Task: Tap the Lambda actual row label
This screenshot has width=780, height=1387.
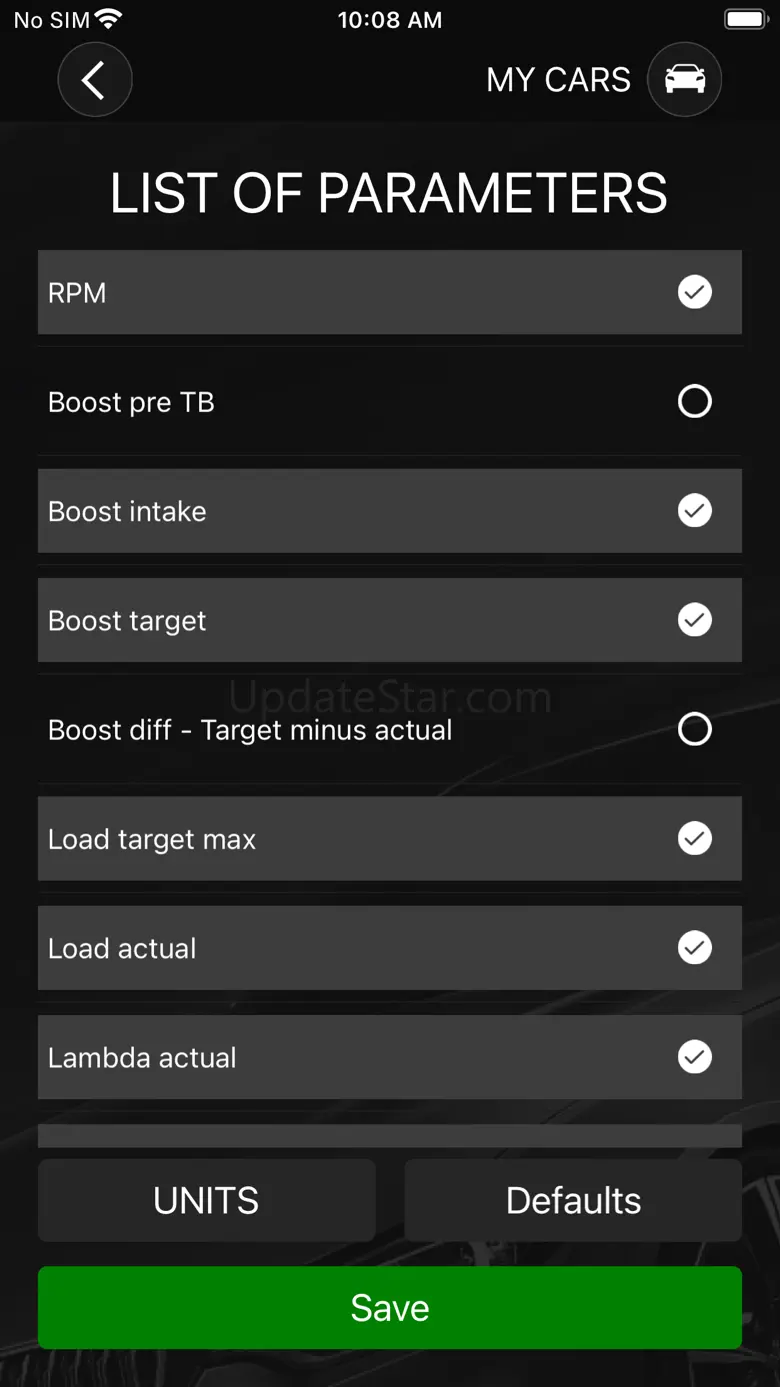Action: pos(142,1057)
